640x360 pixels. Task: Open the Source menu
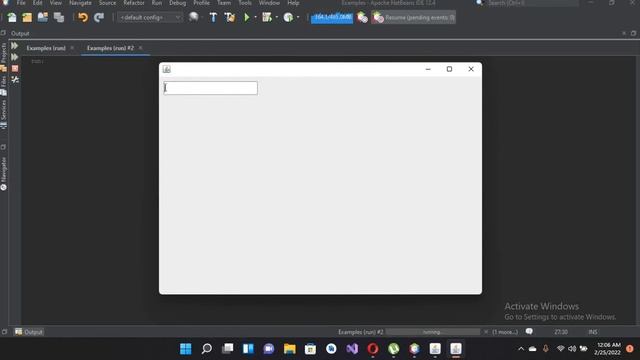107,3
